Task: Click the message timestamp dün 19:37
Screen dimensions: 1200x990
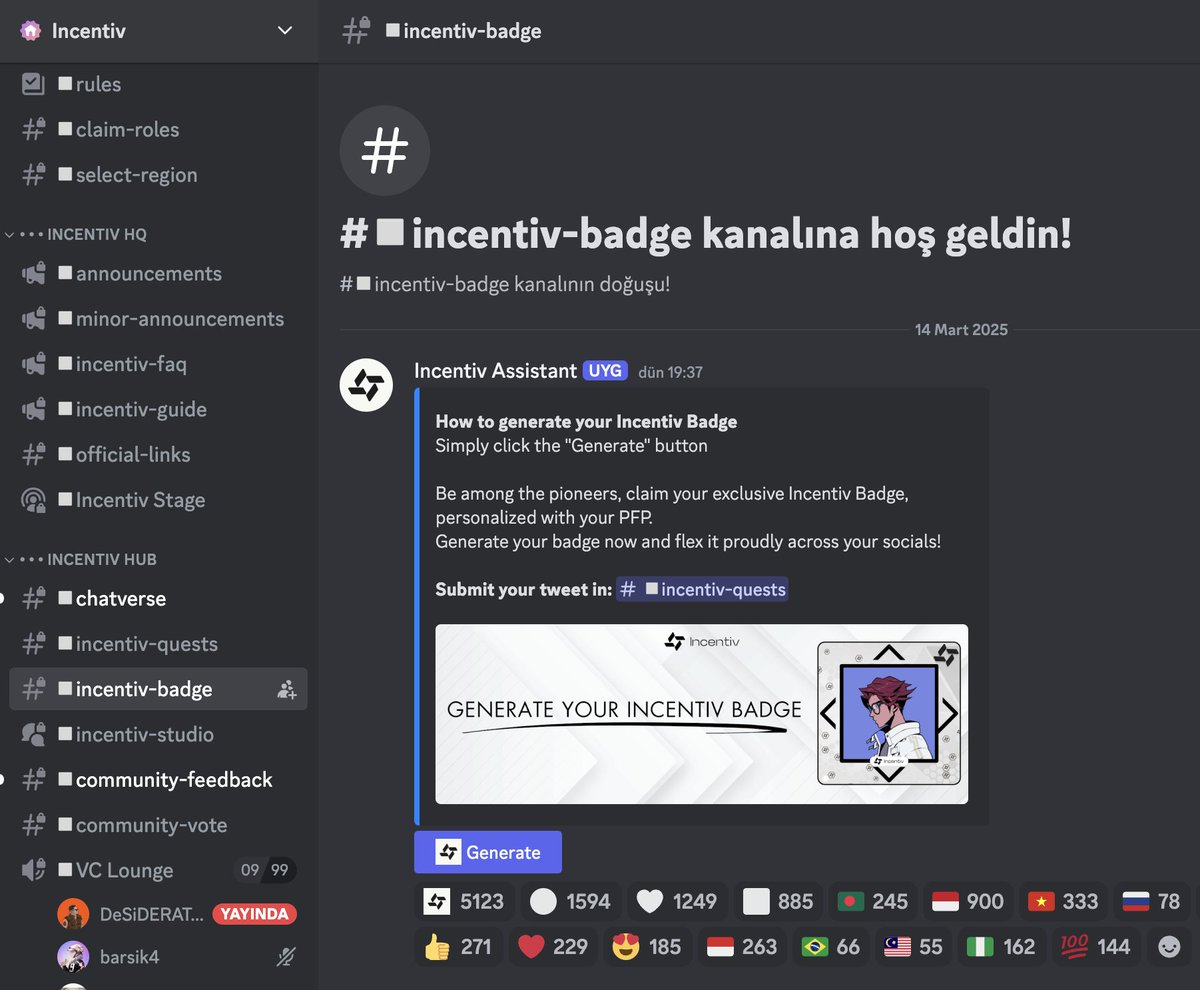Action: pyautogui.click(x=671, y=372)
